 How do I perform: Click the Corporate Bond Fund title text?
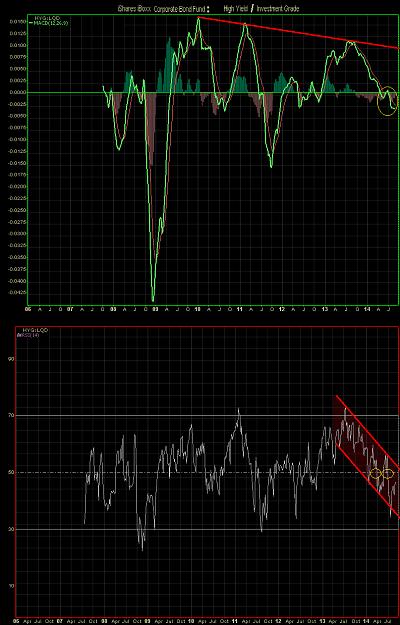click(x=182, y=8)
